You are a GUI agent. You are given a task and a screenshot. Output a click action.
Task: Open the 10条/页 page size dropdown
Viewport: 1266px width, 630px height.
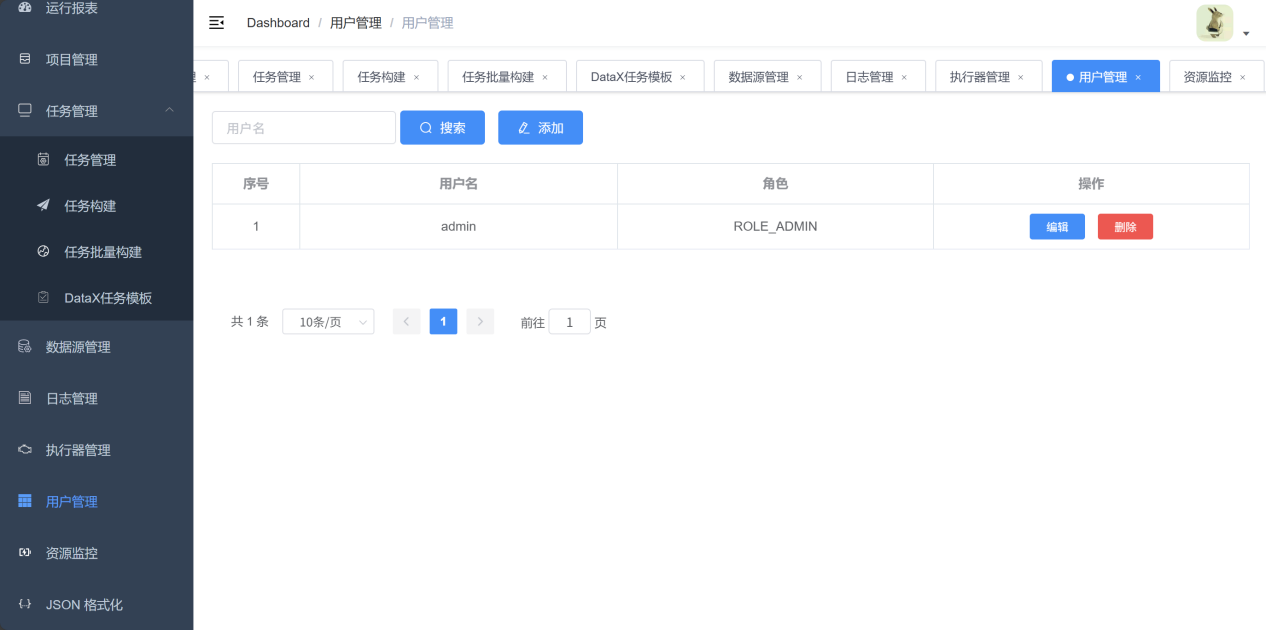point(328,321)
